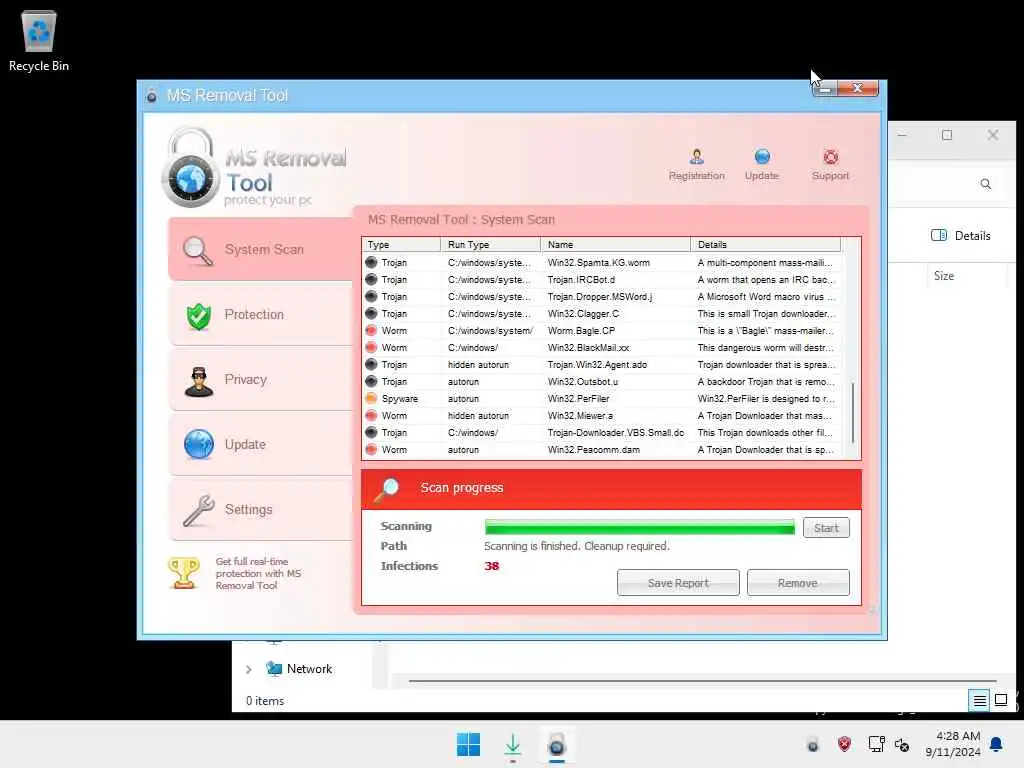Select the Win32.PerFiler spyware entry

pos(602,398)
